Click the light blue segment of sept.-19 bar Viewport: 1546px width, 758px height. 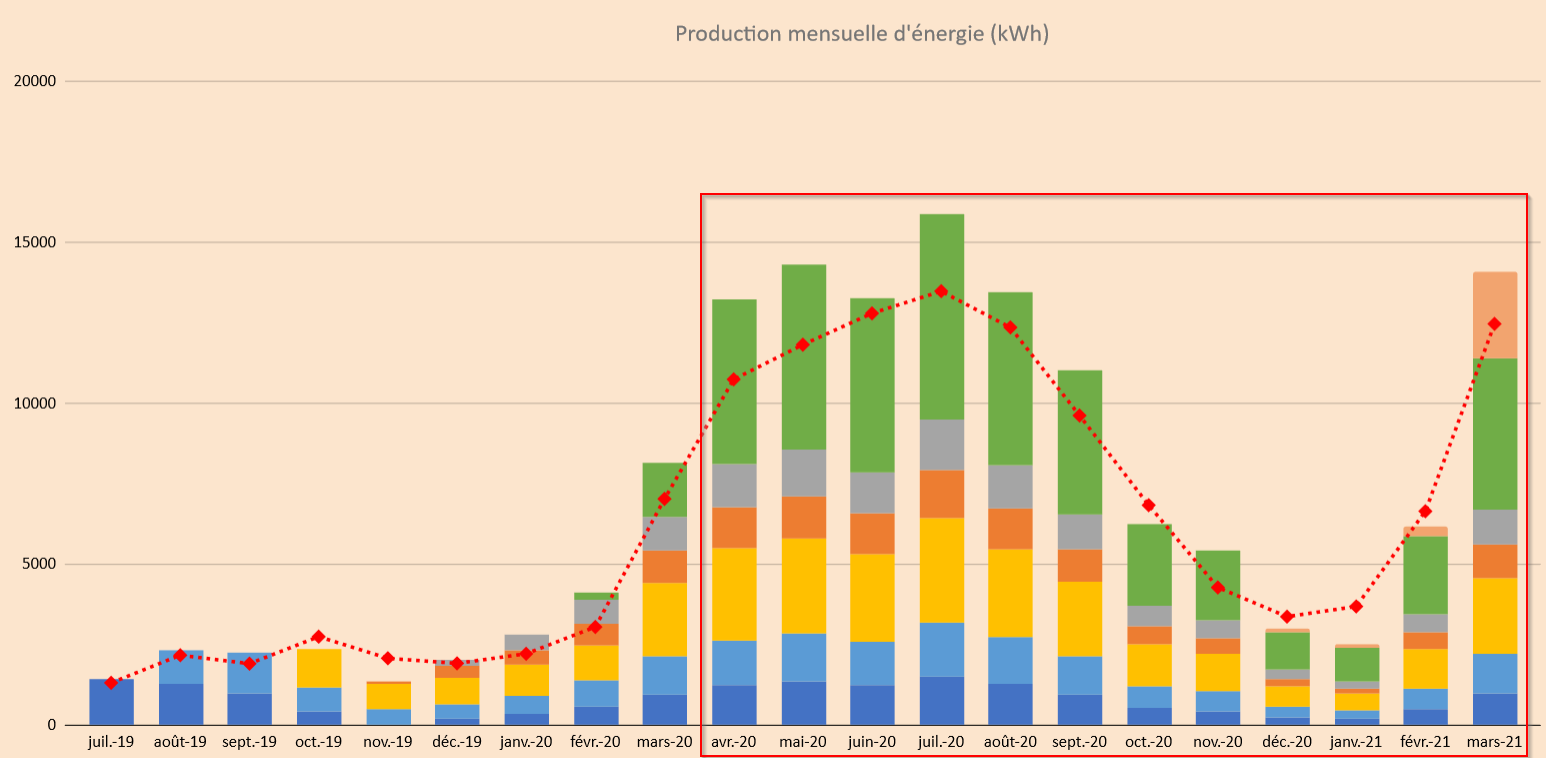[x=250, y=673]
